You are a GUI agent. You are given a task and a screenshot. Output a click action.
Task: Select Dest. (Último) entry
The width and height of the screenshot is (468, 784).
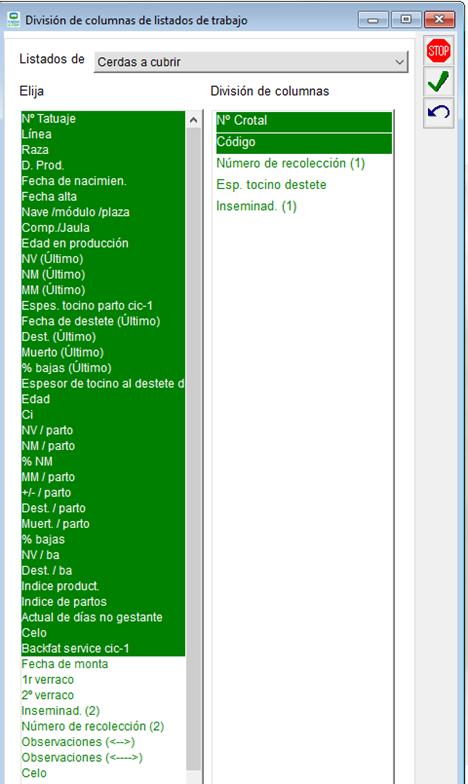click(103, 336)
